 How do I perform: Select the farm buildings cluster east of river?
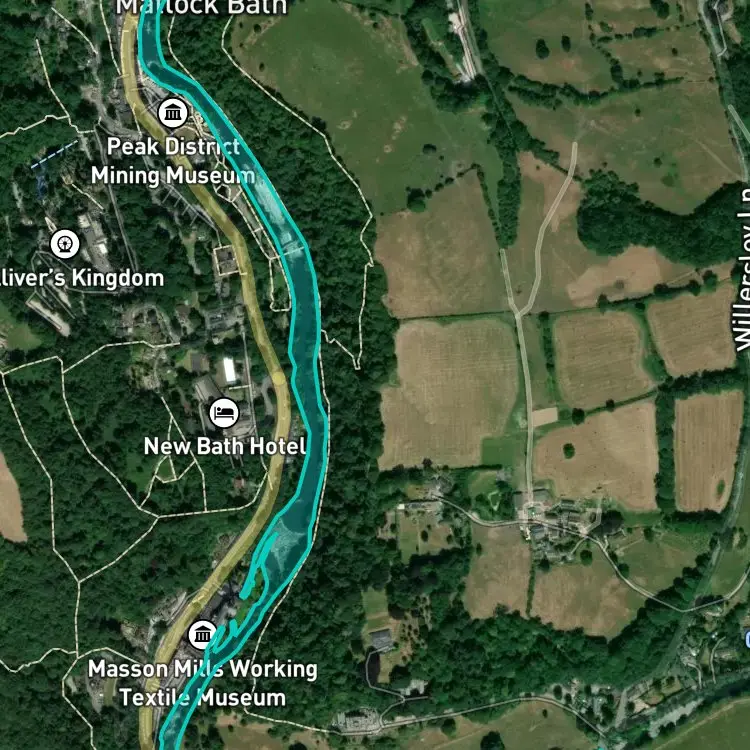pyautogui.click(x=557, y=519)
